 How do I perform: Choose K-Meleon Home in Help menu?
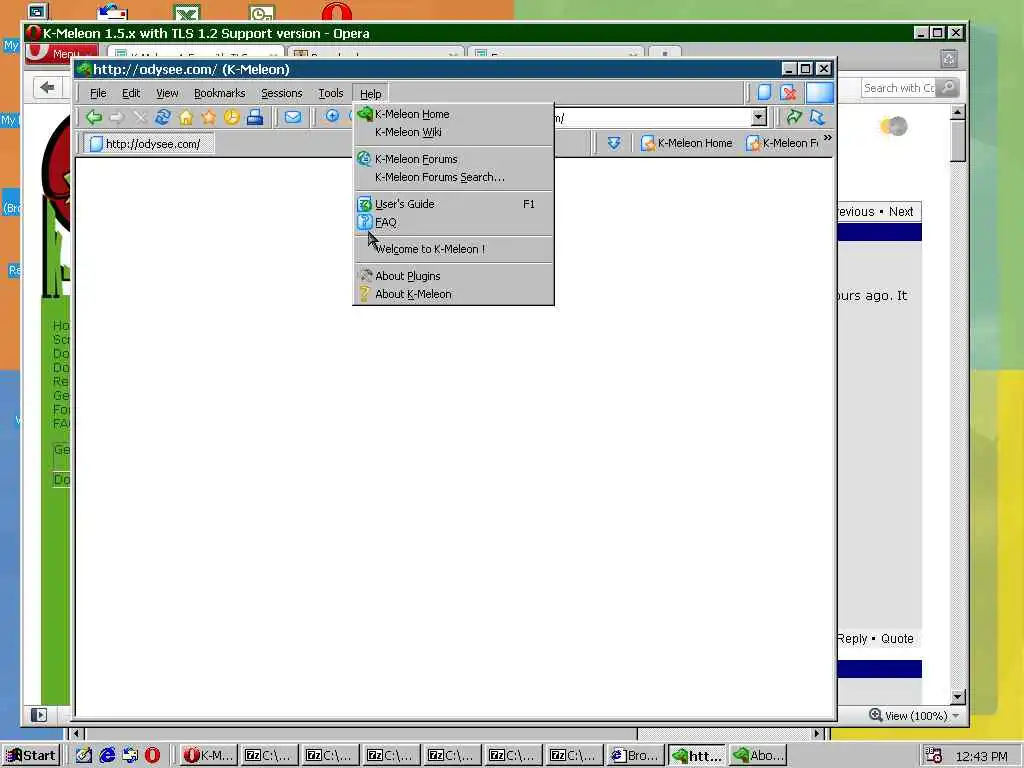pos(454,114)
